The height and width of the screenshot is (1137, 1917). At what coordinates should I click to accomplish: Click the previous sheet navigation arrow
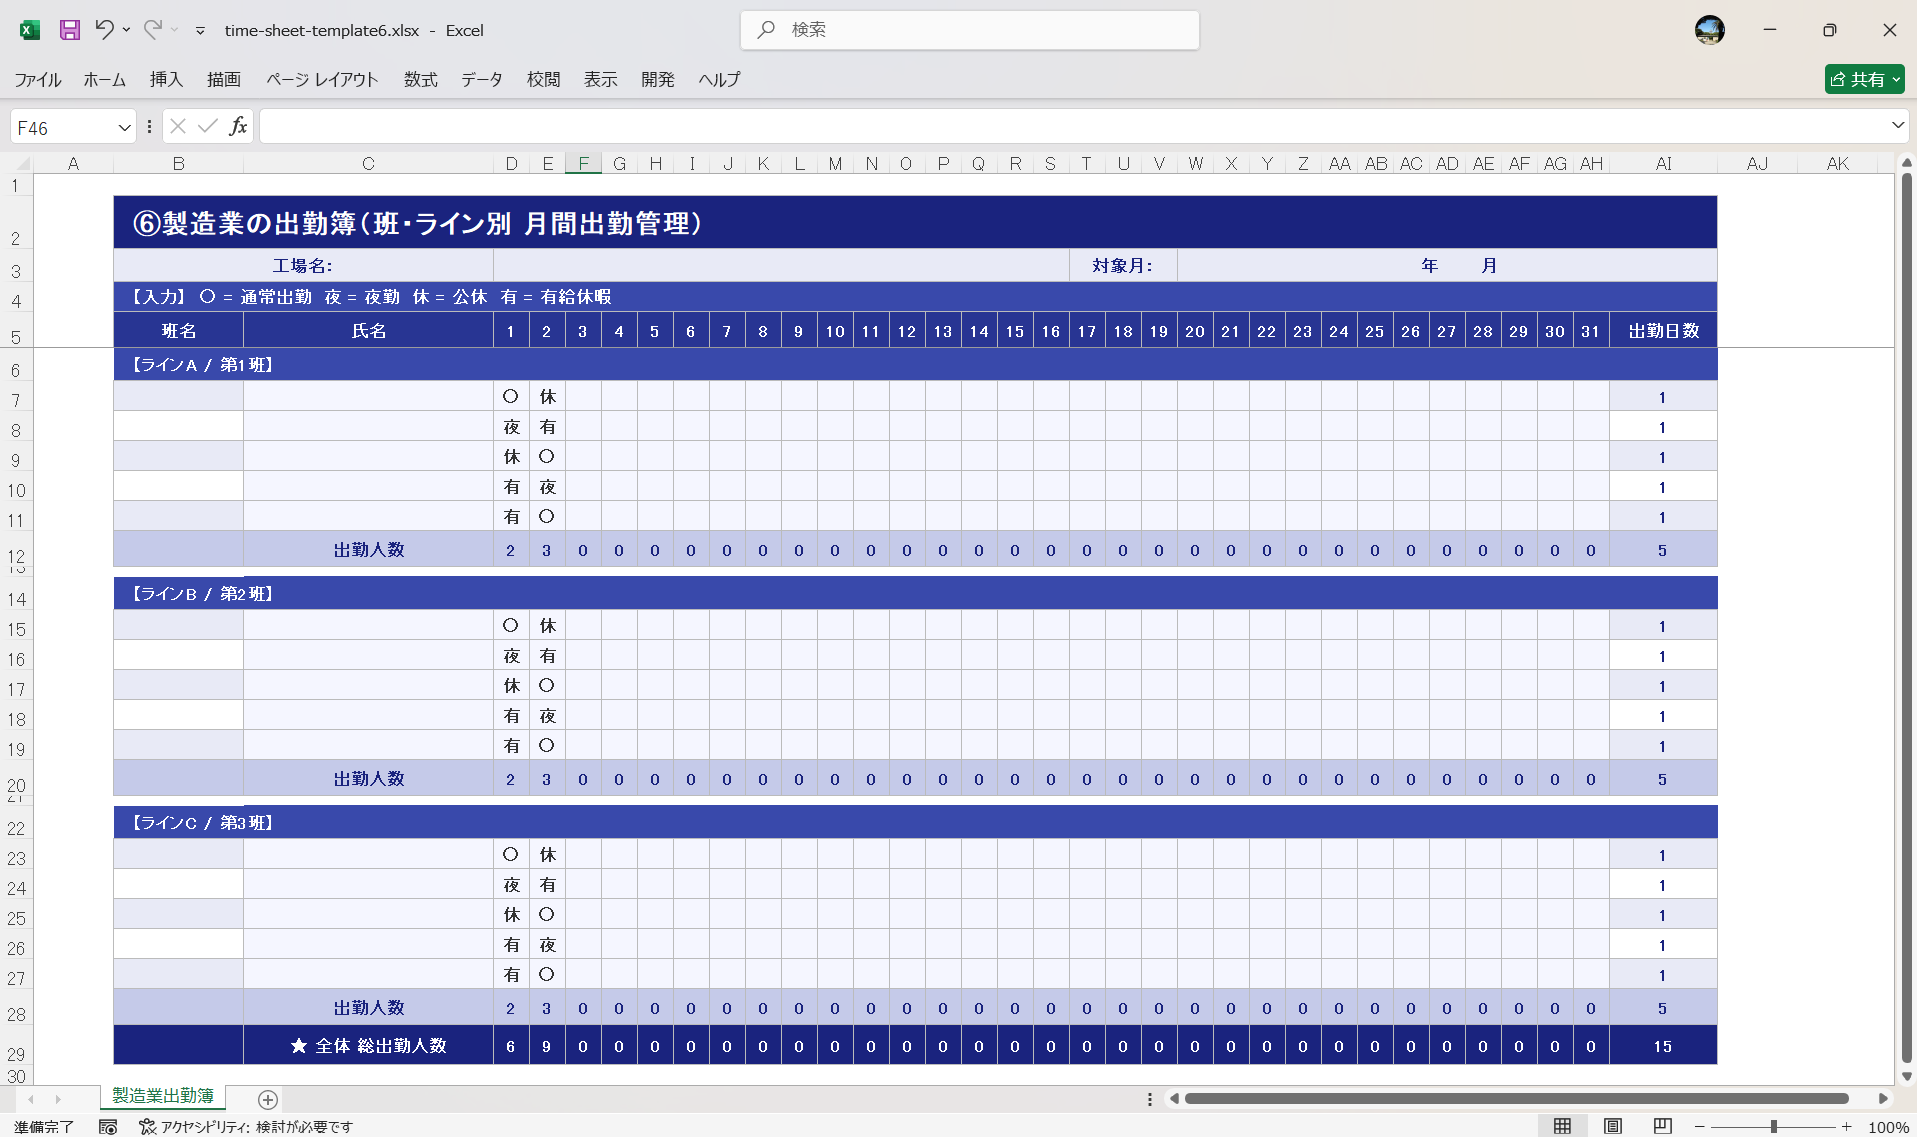[30, 1099]
